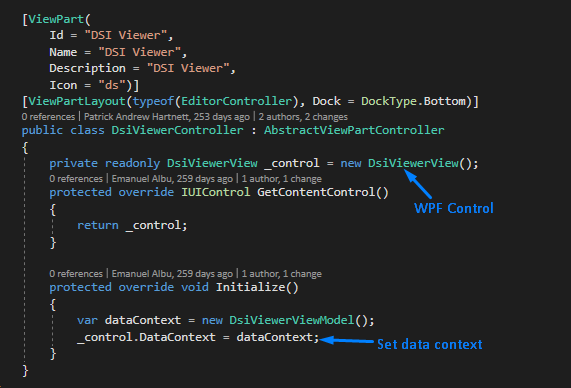
Task: Click the 'WPF Control' annotation label
Action: pyautogui.click(x=454, y=208)
